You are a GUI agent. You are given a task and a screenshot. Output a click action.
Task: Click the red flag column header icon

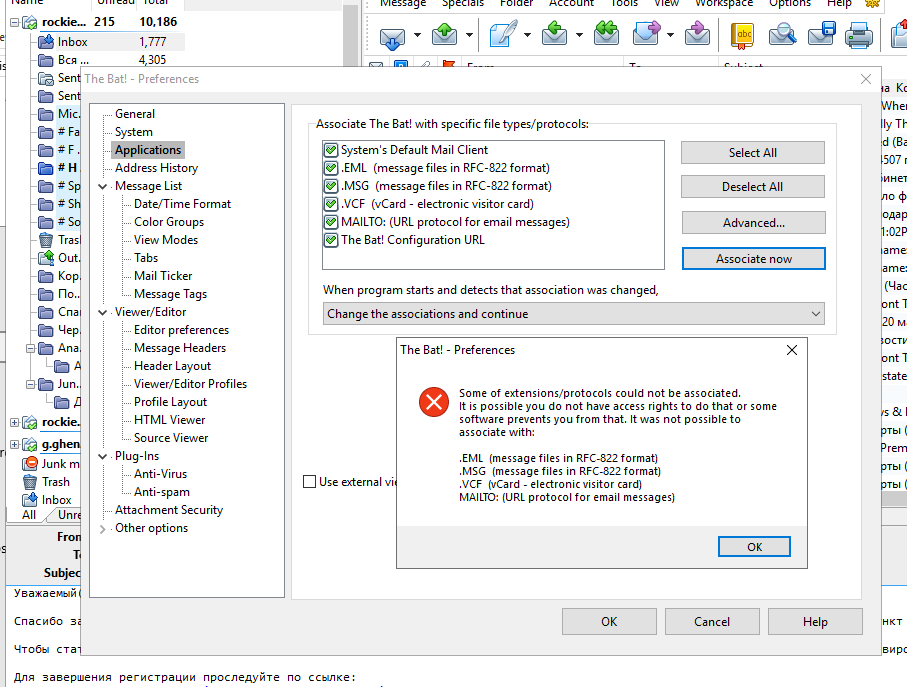click(448, 65)
